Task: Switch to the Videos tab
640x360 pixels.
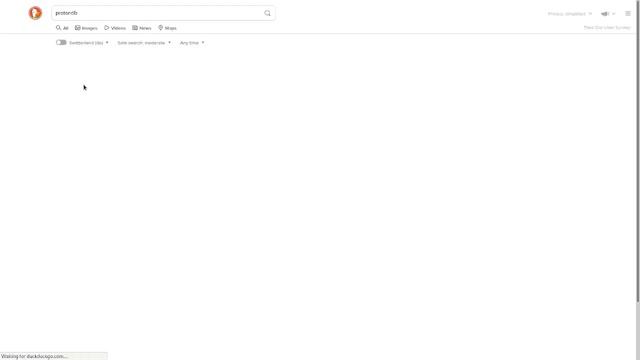Action: [115, 28]
